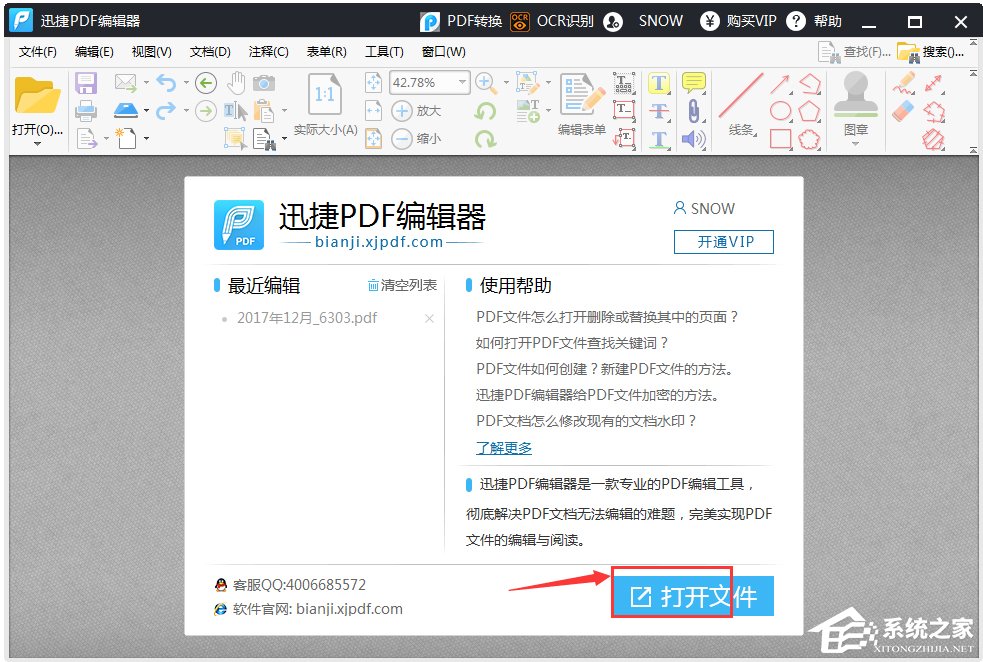Viewport: 983px width, 662px height.
Task: Click the Edit Form (编辑表单) icon
Action: coord(582,95)
